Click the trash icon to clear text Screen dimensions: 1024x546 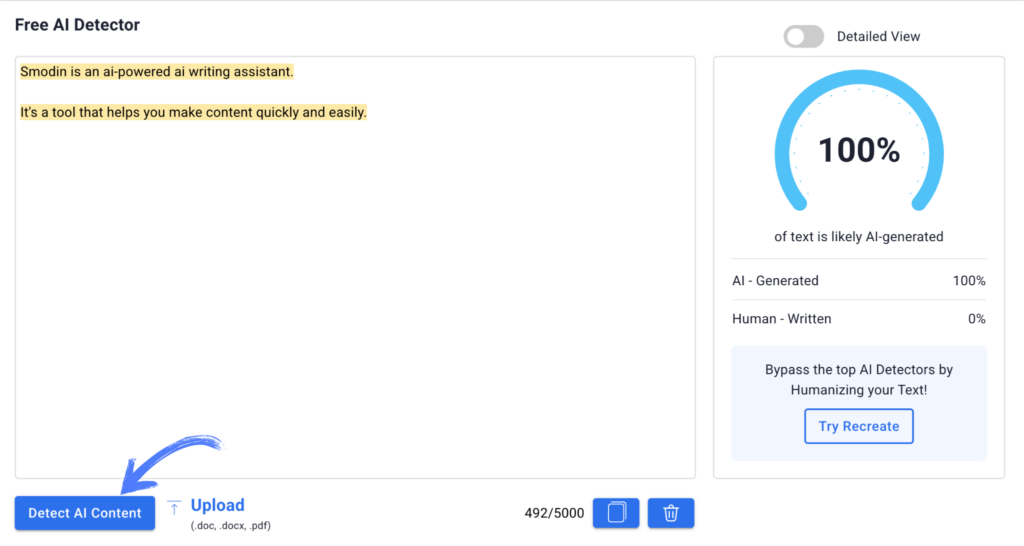click(671, 513)
